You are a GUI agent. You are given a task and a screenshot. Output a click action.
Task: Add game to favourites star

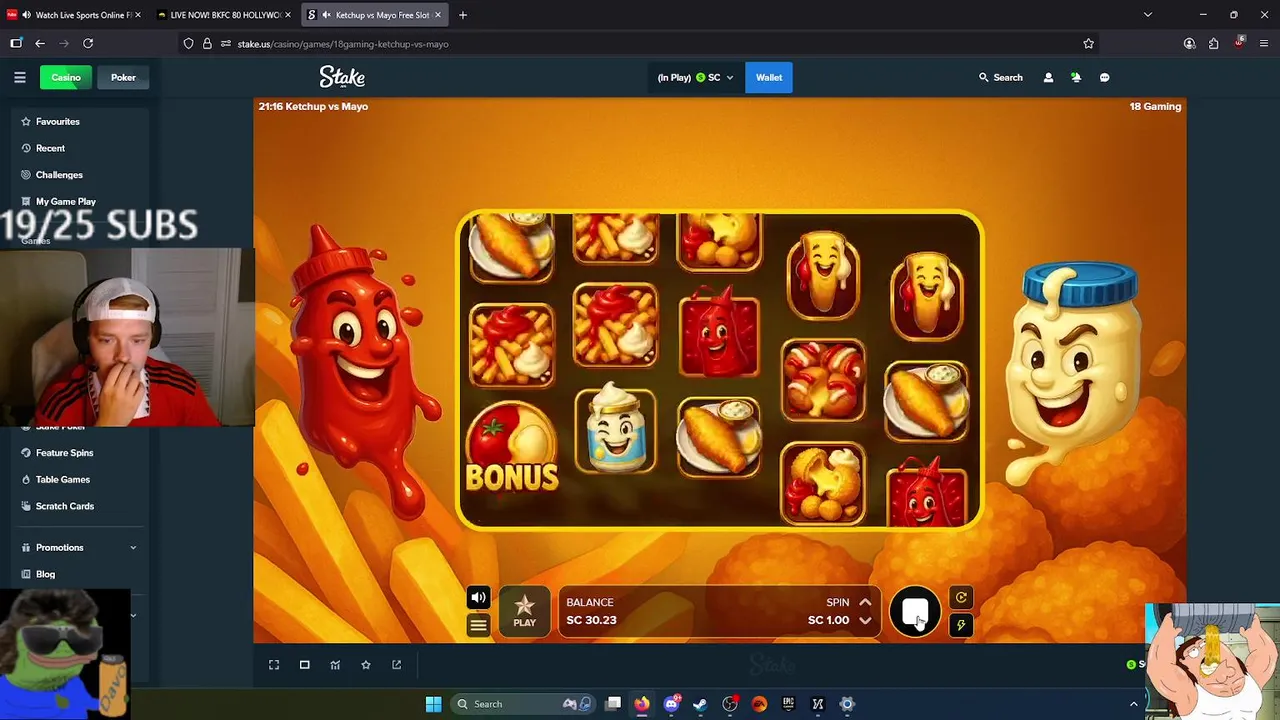(x=366, y=665)
